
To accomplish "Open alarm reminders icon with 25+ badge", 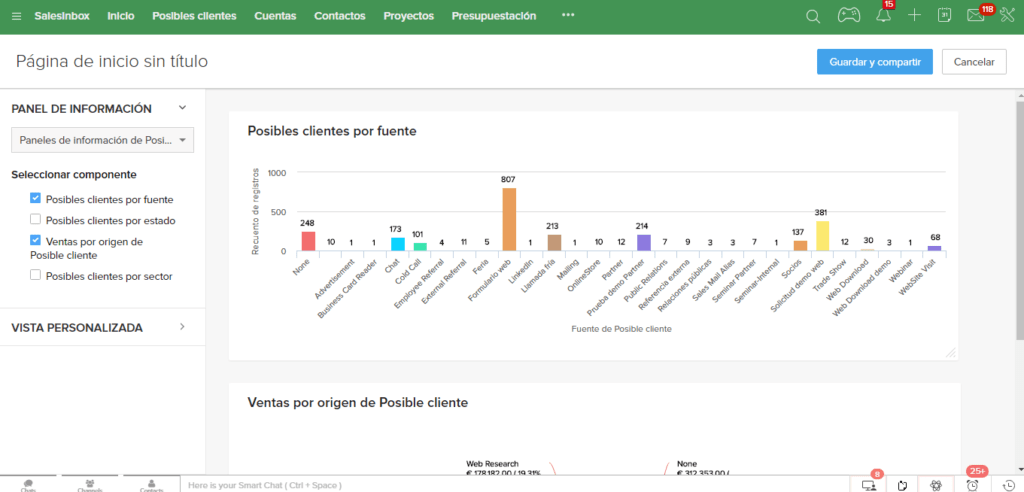I will [x=973, y=484].
